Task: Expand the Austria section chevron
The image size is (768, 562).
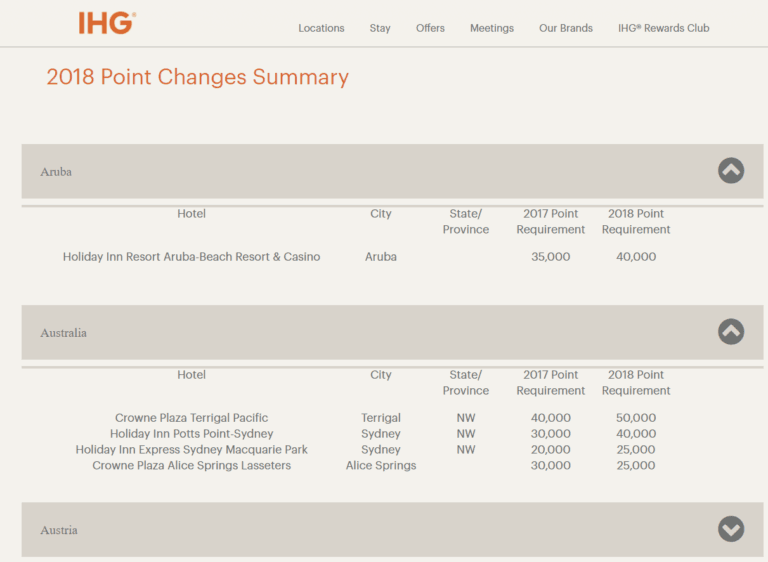Action: tap(730, 529)
